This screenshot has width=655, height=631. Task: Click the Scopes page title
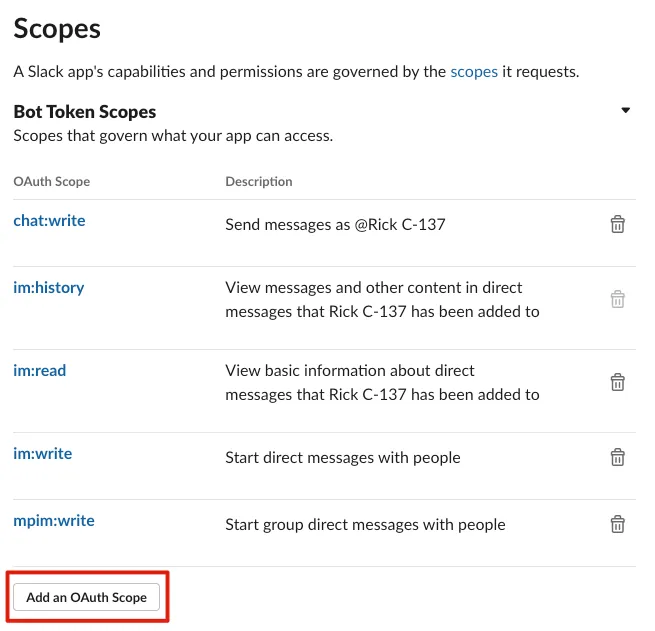click(x=57, y=27)
